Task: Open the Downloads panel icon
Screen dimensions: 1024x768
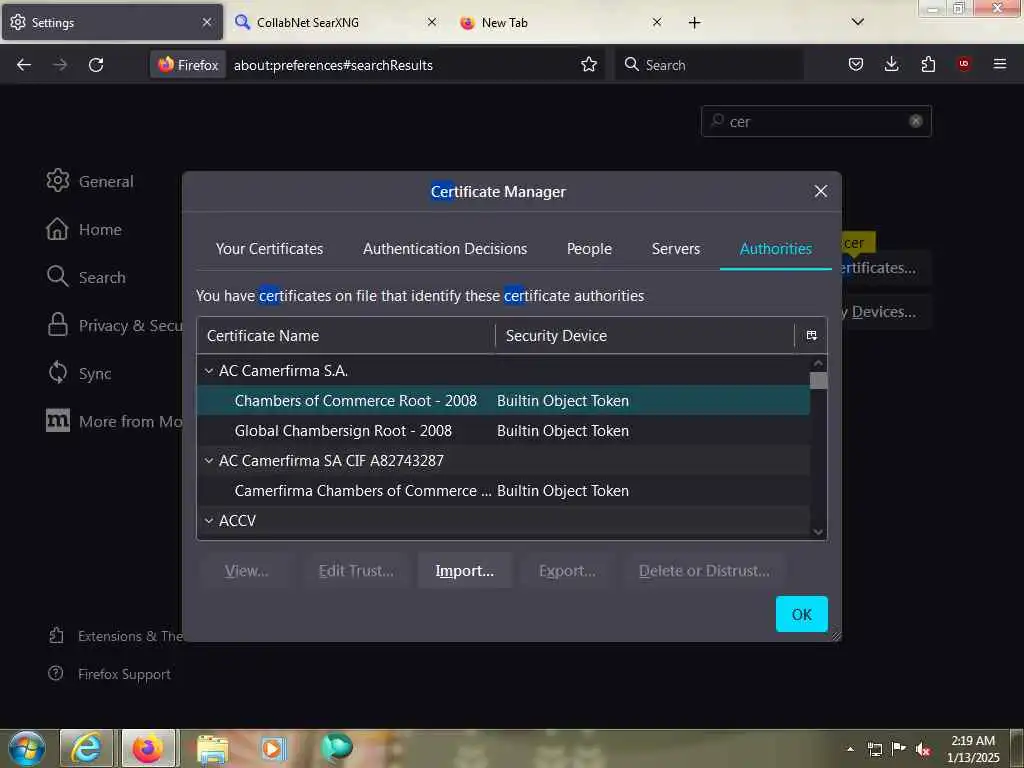Action: click(x=891, y=64)
